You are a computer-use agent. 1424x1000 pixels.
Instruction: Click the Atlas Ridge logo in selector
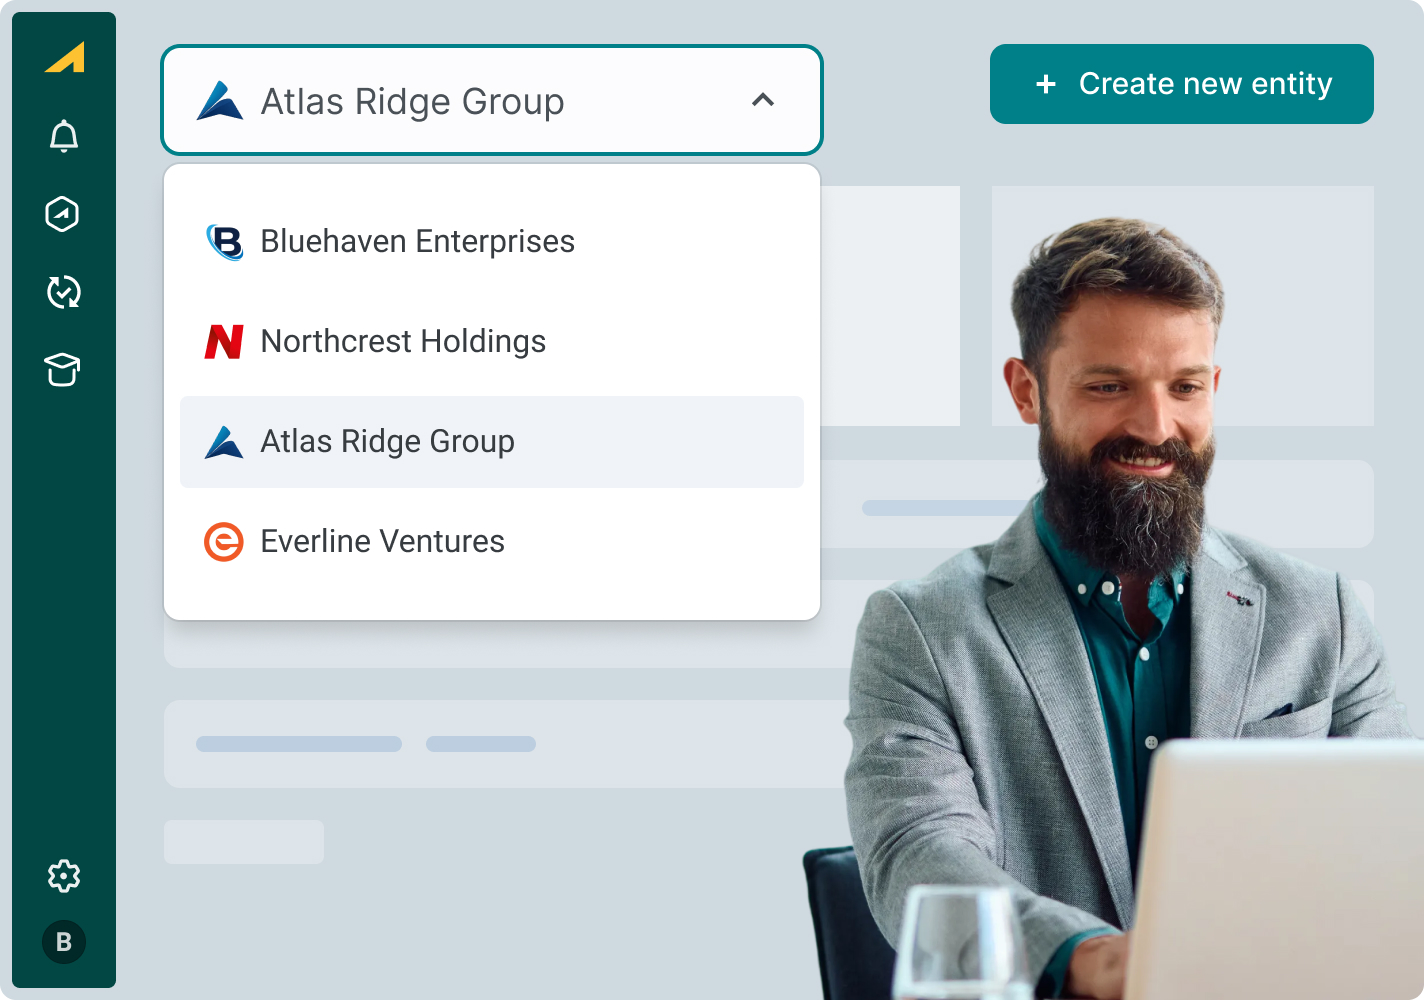220,101
